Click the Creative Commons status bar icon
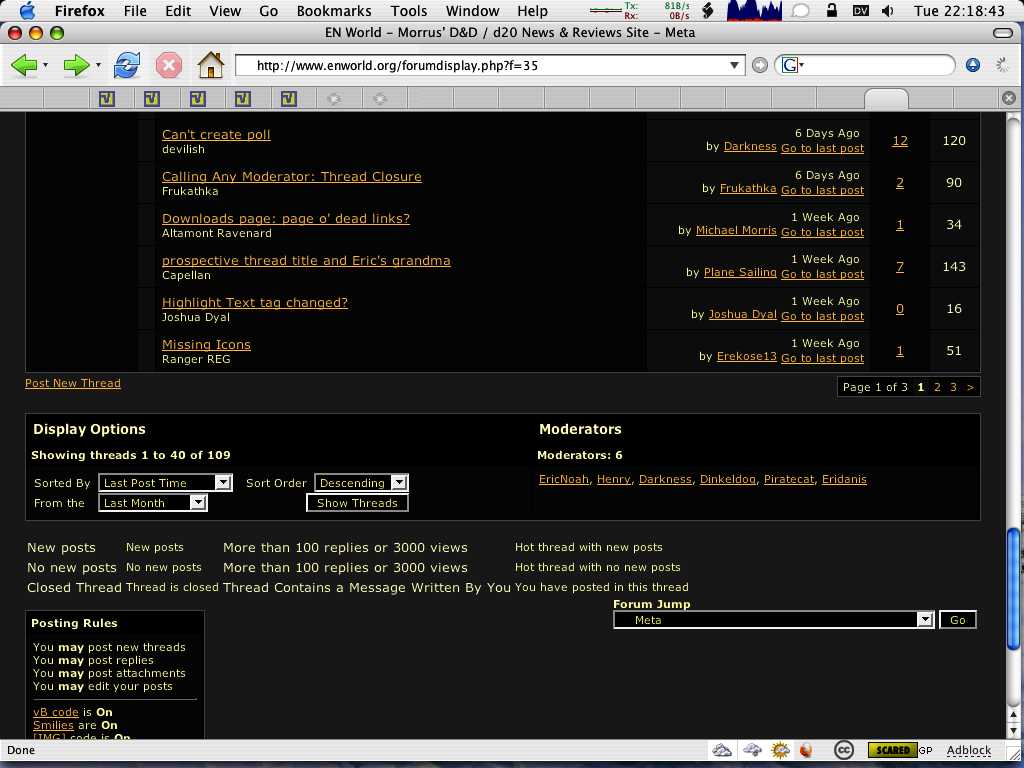The height and width of the screenshot is (768, 1024). (x=843, y=750)
